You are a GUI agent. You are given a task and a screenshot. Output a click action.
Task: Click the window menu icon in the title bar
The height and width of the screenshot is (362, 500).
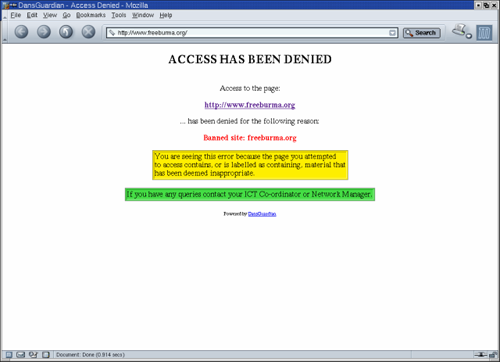coord(6,5)
